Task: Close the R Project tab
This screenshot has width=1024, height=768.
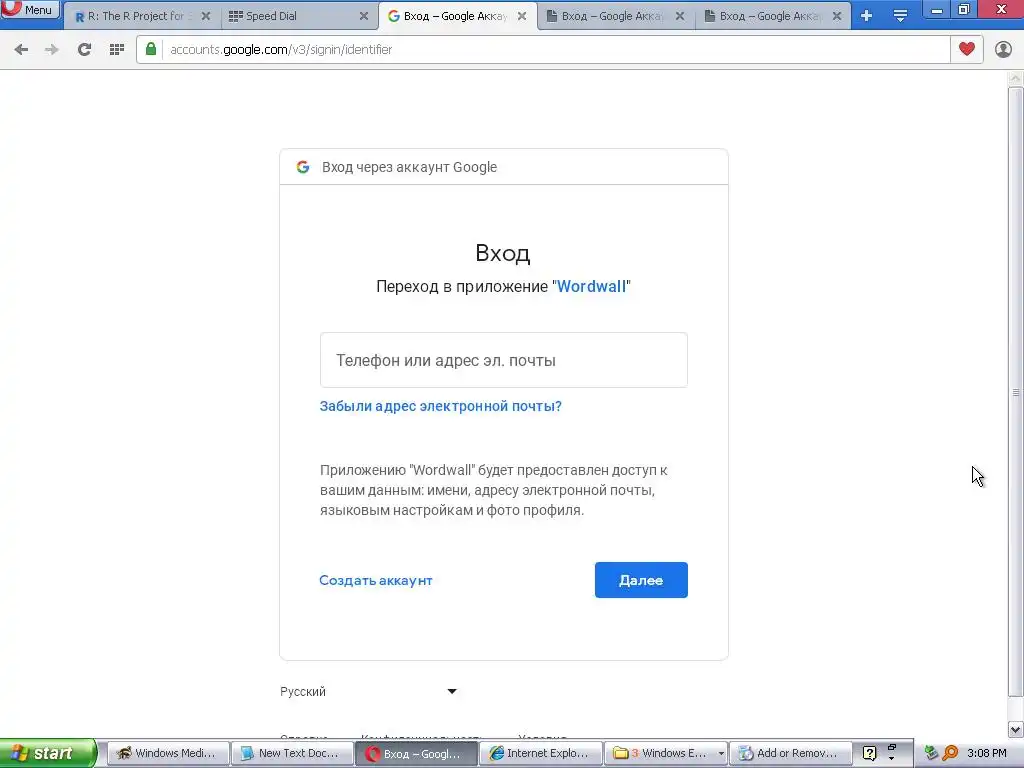Action: click(206, 16)
